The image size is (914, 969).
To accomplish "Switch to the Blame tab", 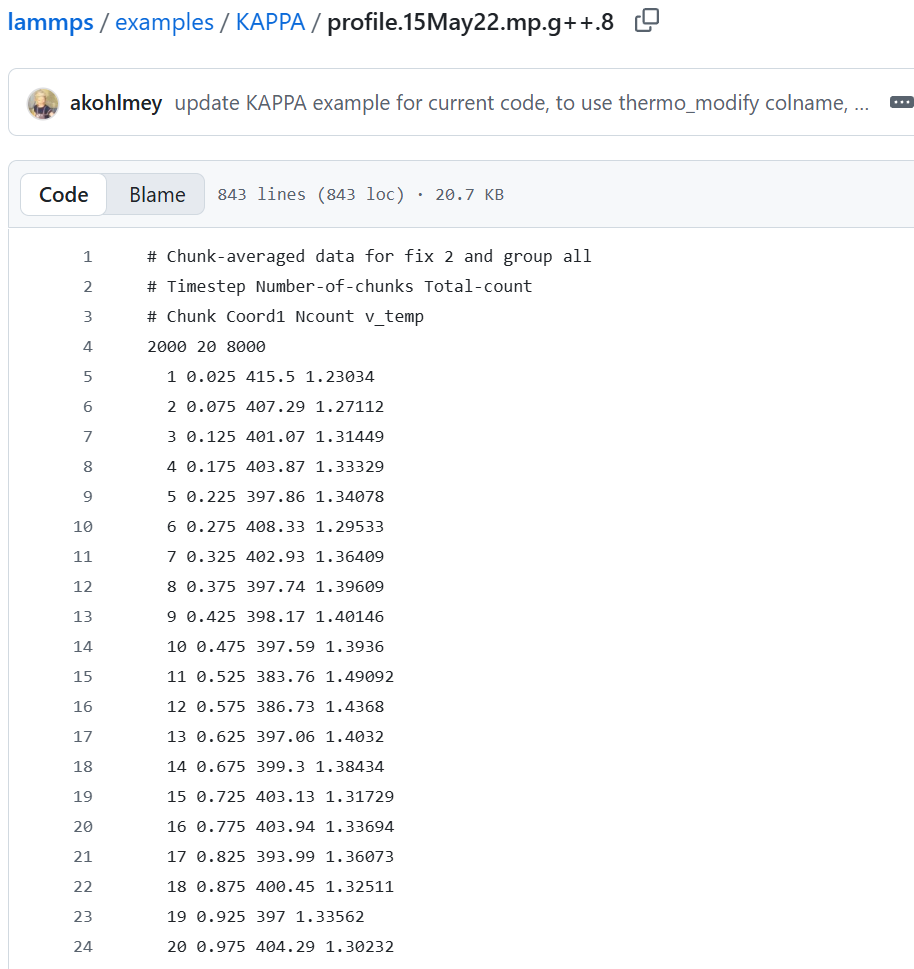I will point(157,195).
